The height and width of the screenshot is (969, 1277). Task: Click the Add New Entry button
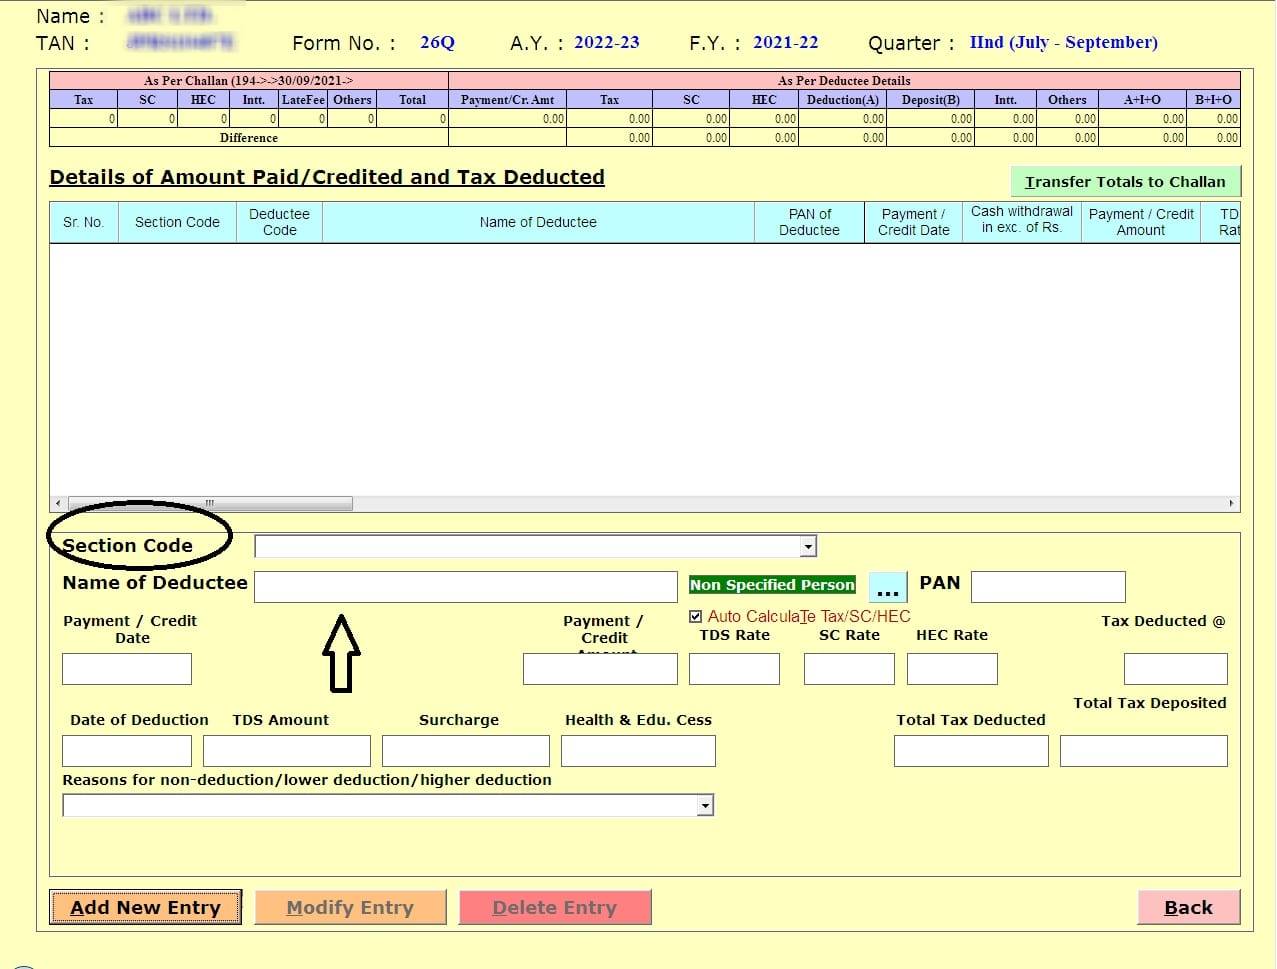(145, 908)
